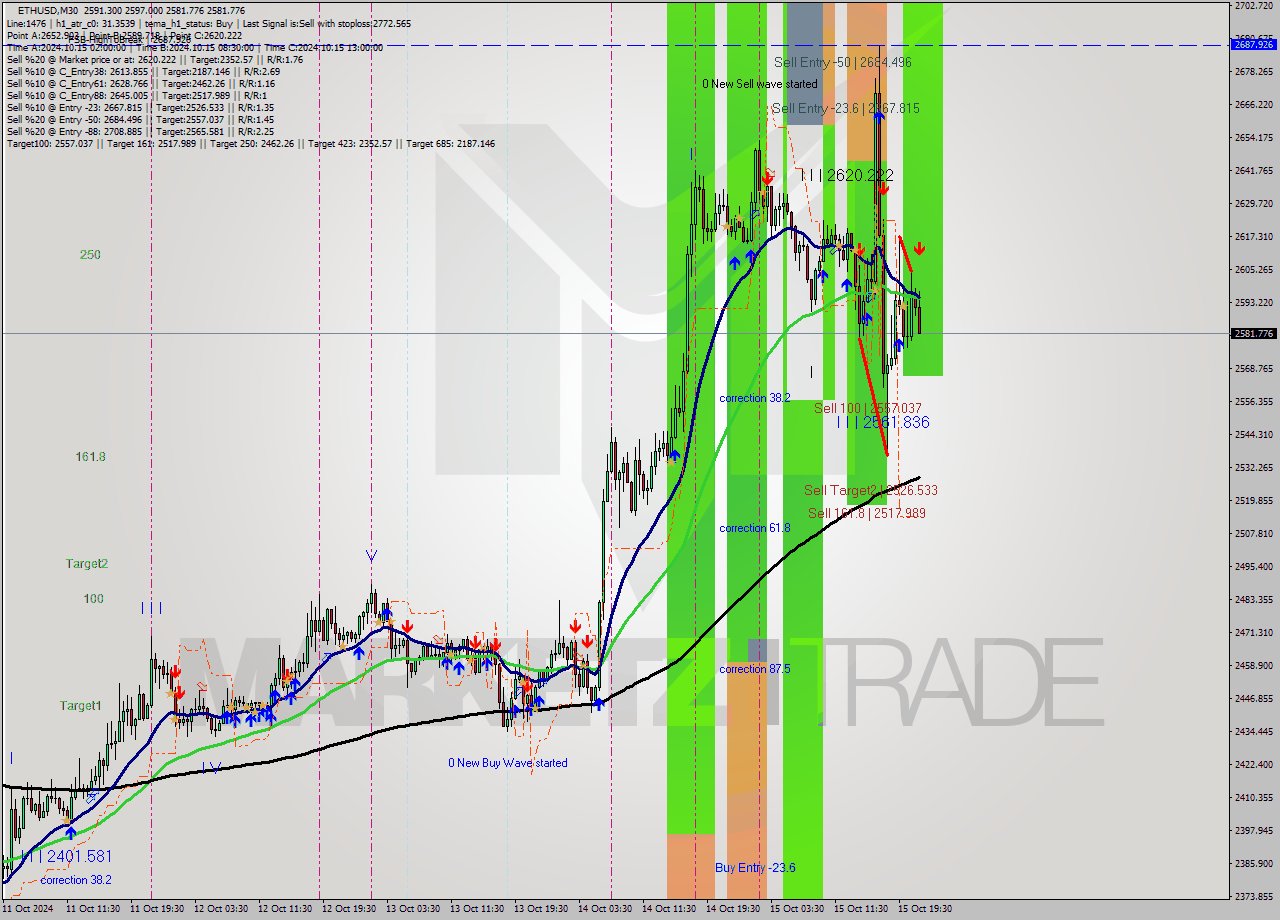Click the black current price tag 2581.776
Image resolution: width=1280 pixels, height=920 pixels.
[1253, 334]
